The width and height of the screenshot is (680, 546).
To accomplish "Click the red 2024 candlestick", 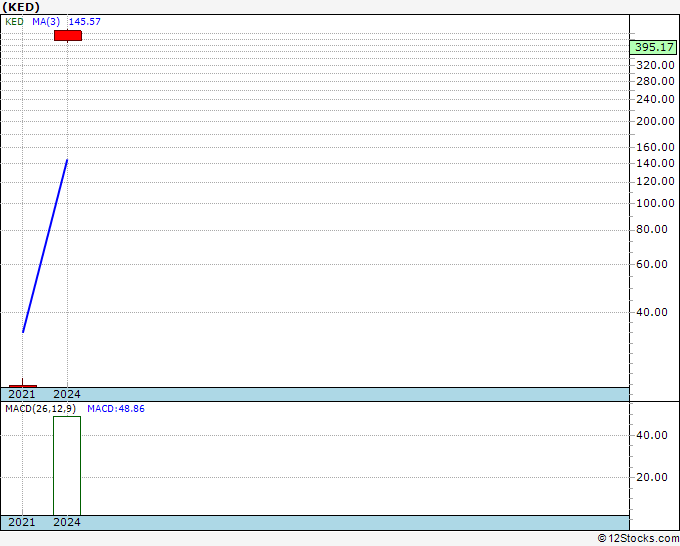I will [x=68, y=36].
